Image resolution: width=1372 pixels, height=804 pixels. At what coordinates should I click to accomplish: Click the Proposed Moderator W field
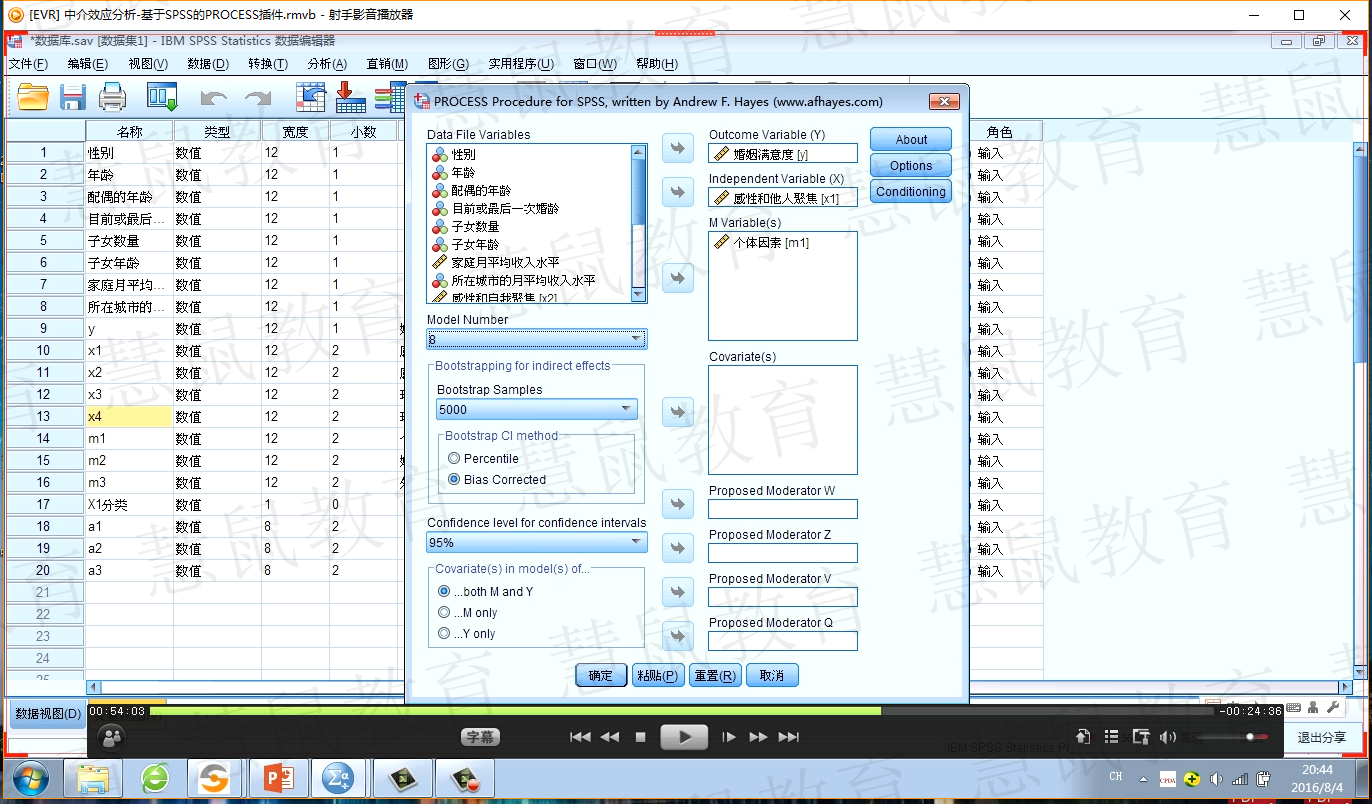[x=783, y=509]
